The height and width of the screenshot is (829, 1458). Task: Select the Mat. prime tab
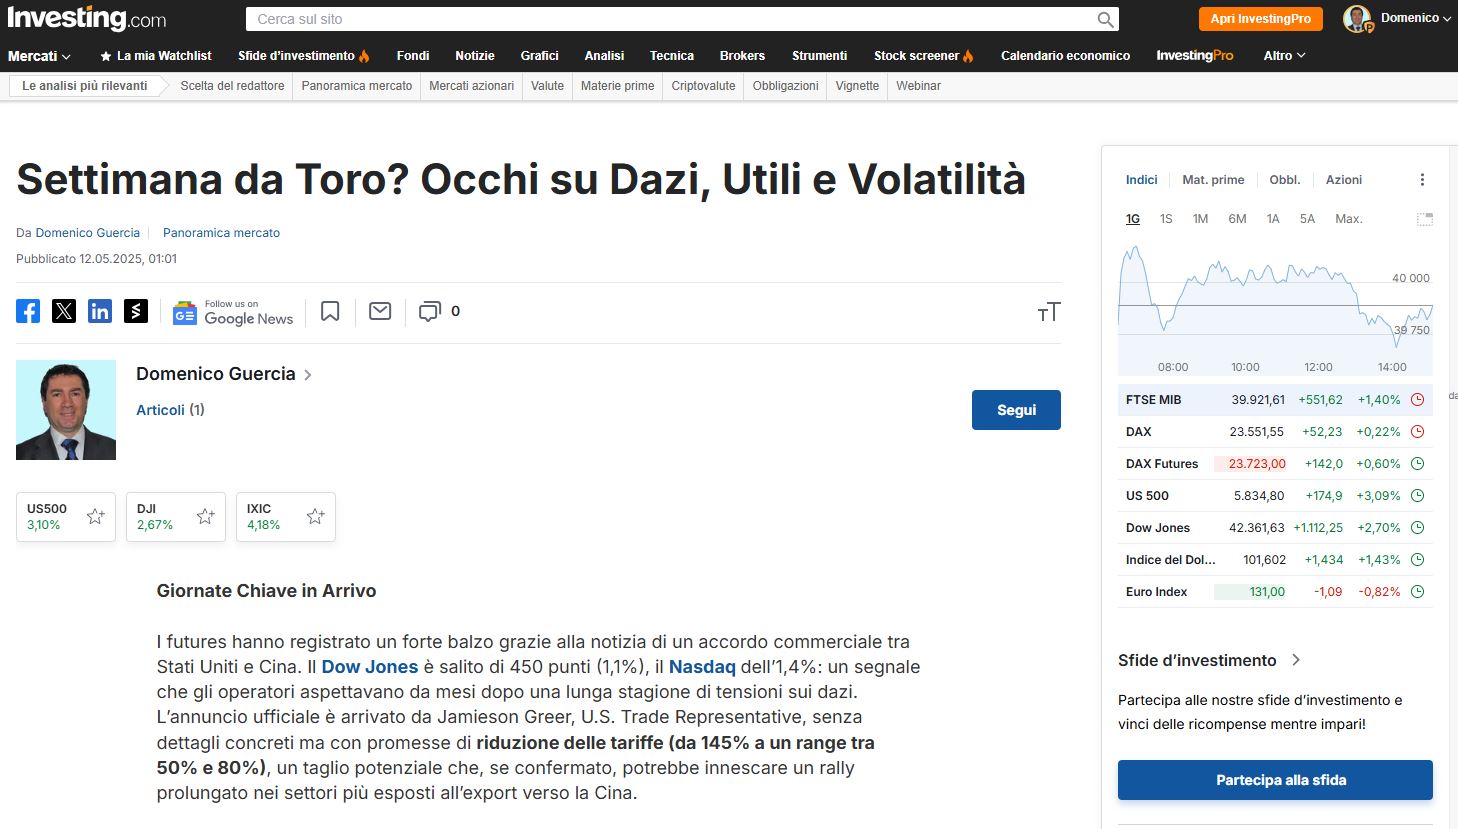tap(1213, 180)
